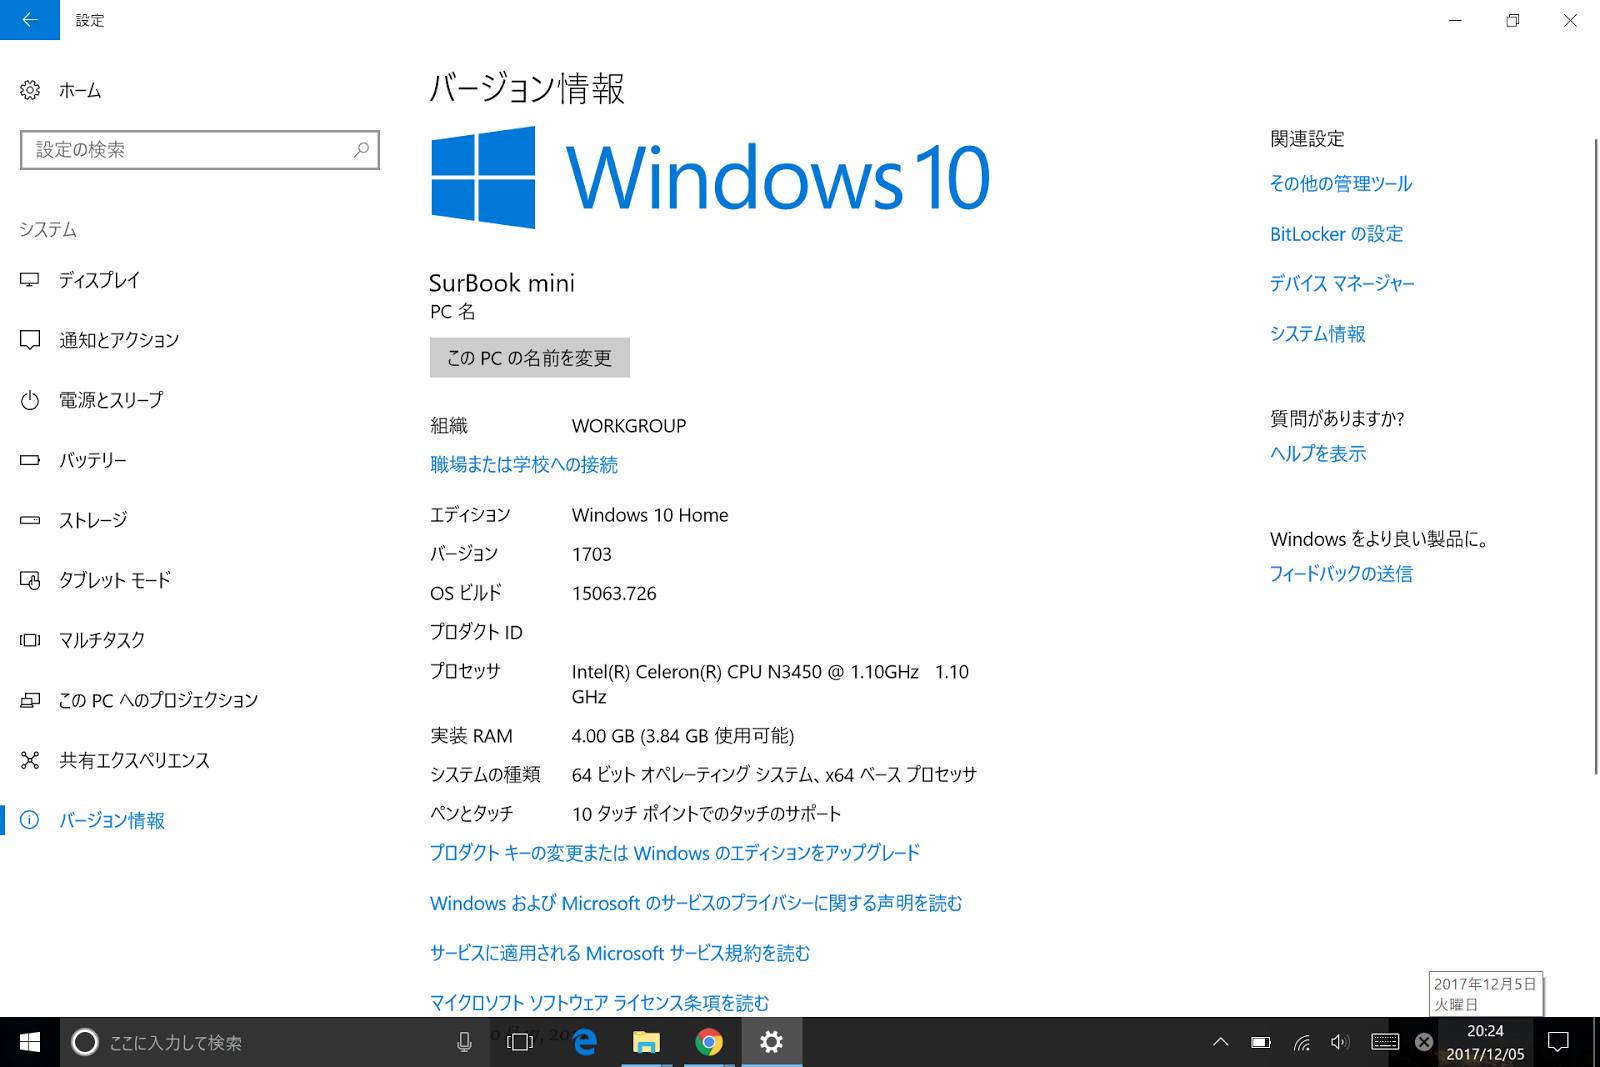
Task: Click ヘルプを表示 link
Action: tap(1318, 454)
